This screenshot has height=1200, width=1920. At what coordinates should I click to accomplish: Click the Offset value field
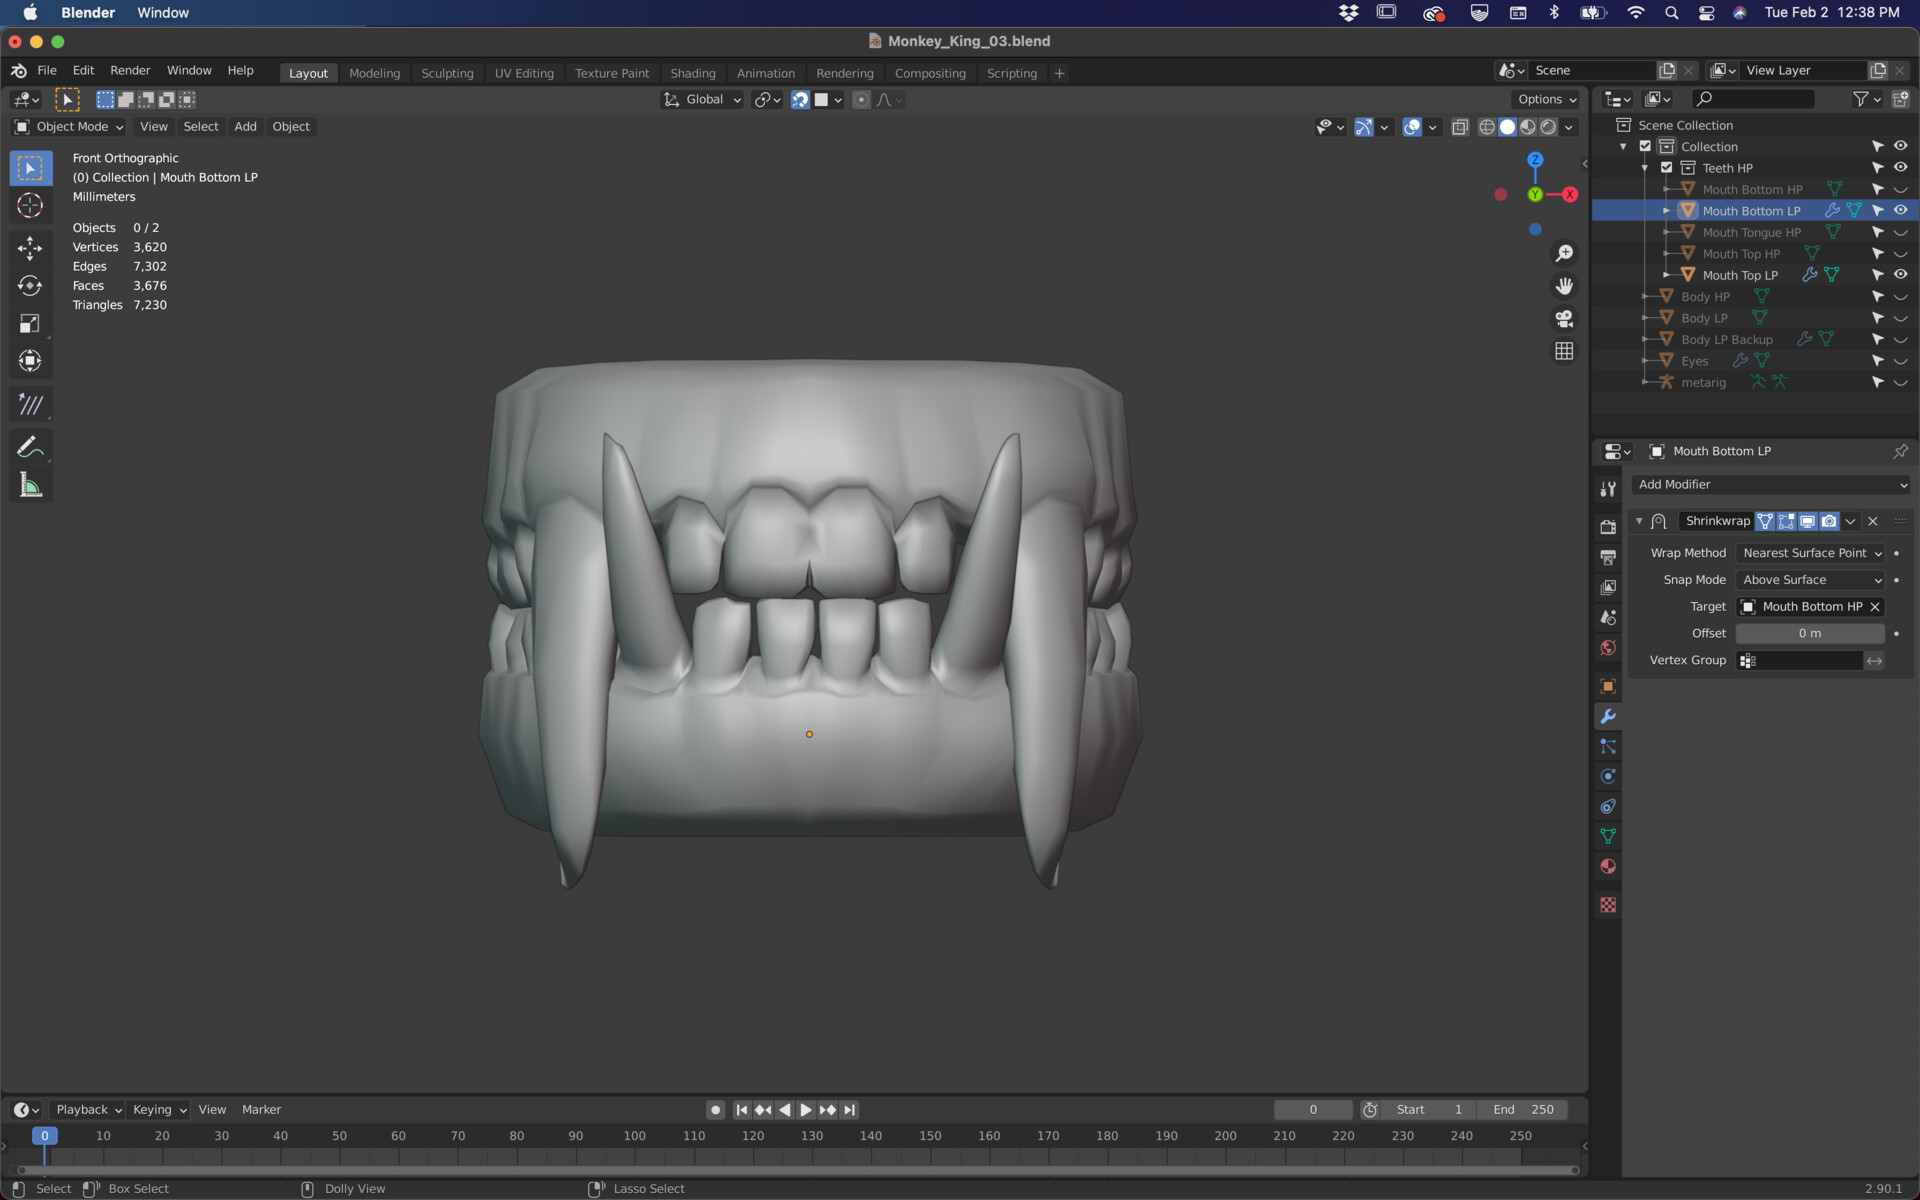pos(1809,633)
